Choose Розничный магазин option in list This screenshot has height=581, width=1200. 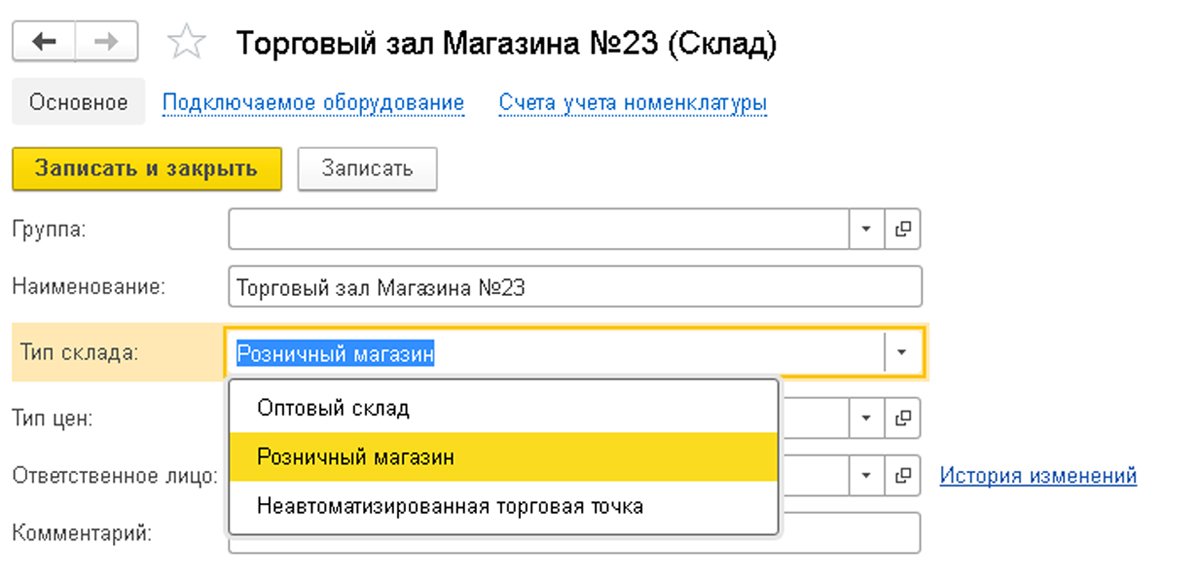(x=356, y=457)
